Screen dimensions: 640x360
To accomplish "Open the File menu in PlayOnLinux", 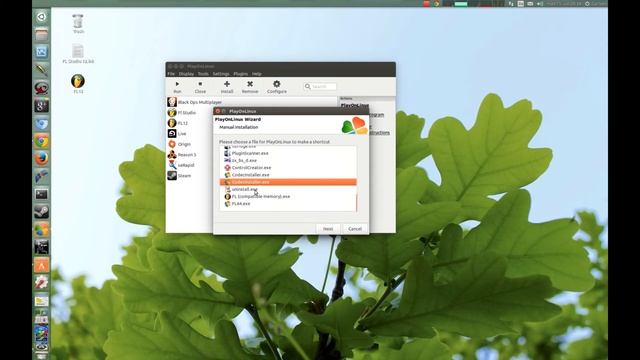I will (171, 74).
